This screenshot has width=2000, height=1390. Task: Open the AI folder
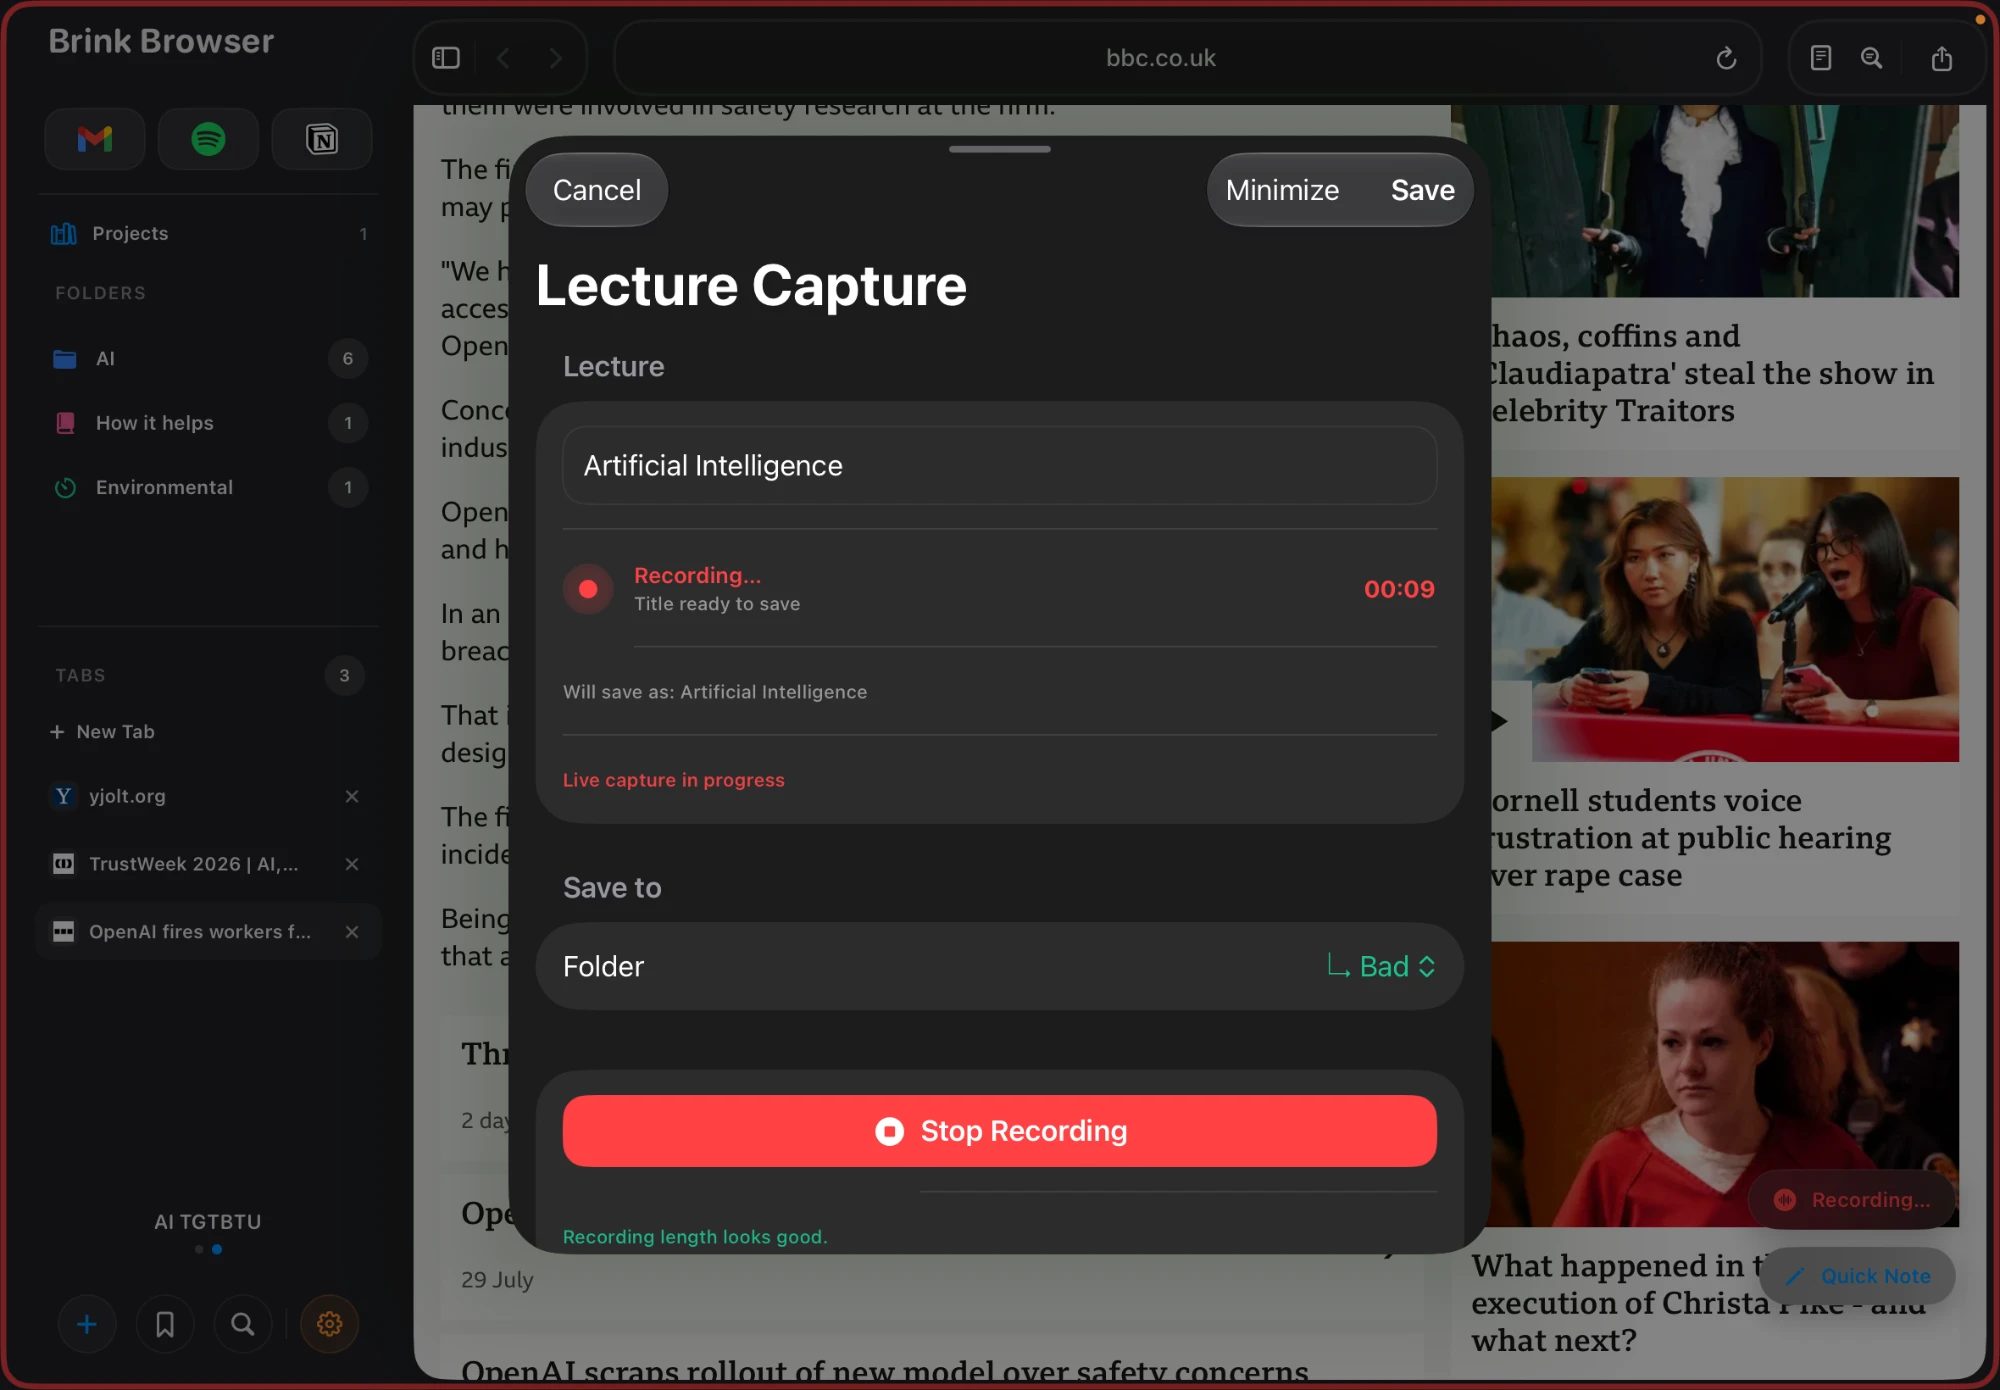click(x=208, y=359)
